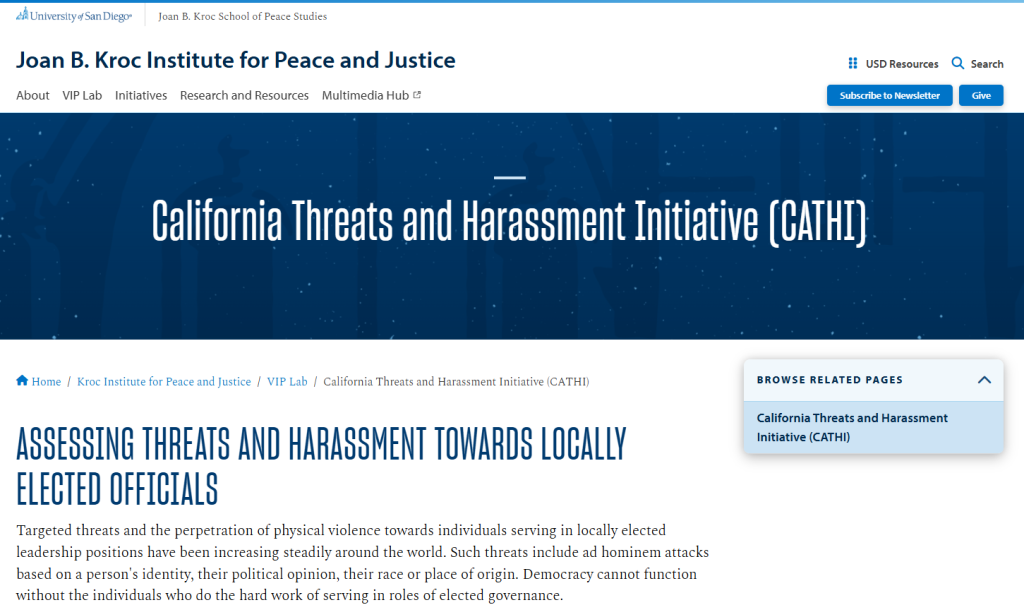Click the Home house icon in breadcrumb

(x=22, y=381)
